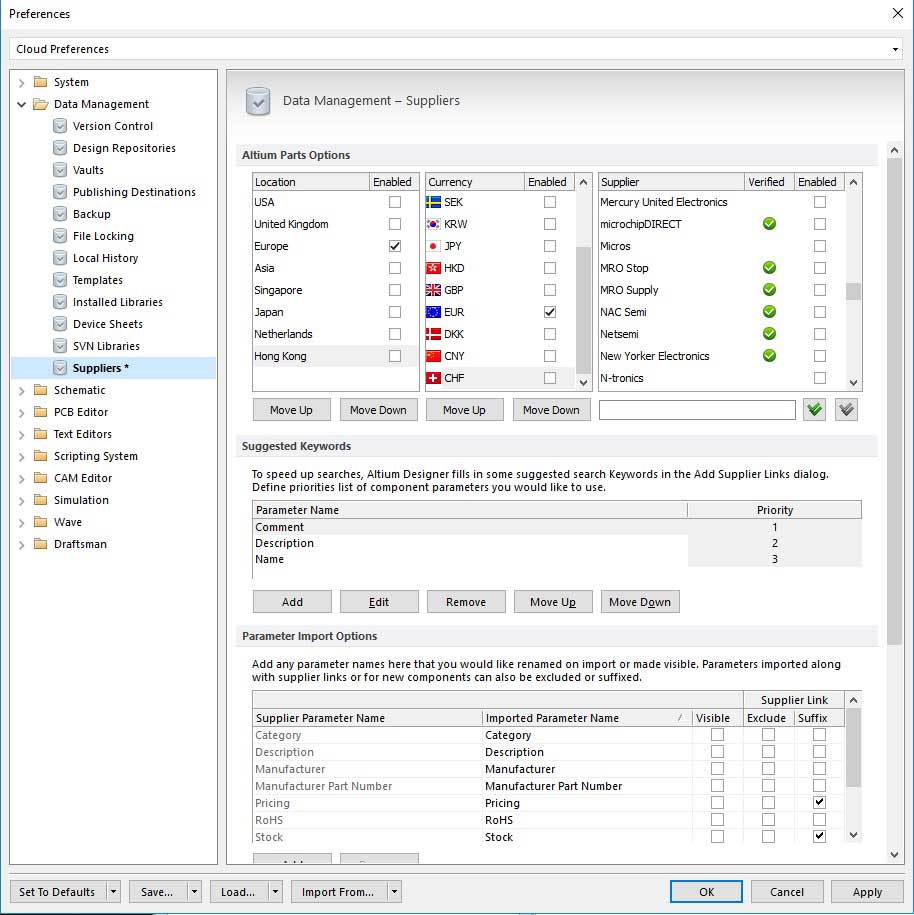Click the green checkmark enable-all suppliers icon

tap(814, 410)
